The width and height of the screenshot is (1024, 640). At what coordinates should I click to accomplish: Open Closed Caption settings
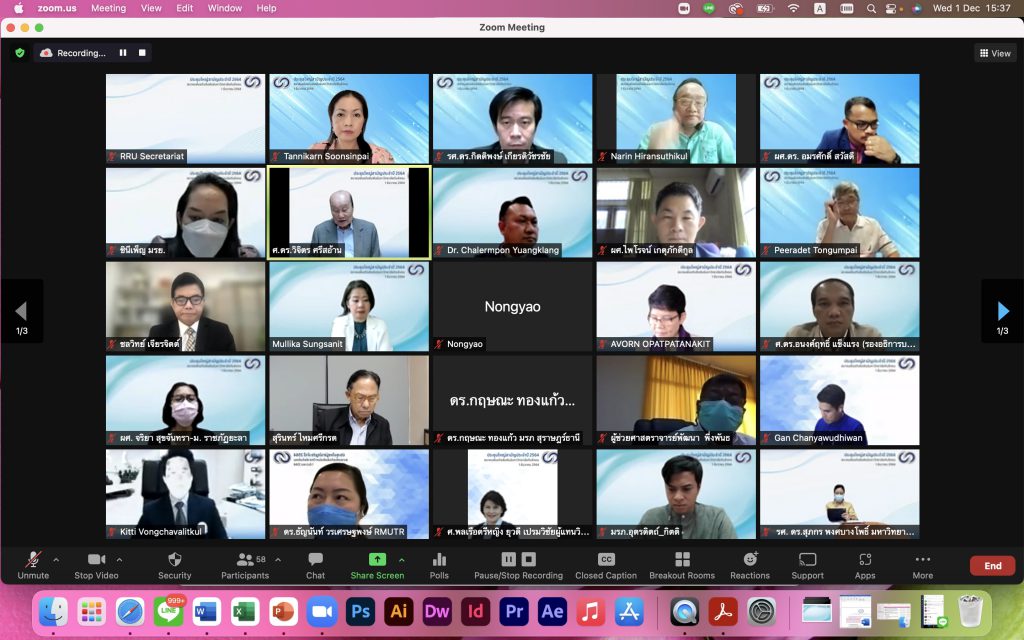point(606,566)
